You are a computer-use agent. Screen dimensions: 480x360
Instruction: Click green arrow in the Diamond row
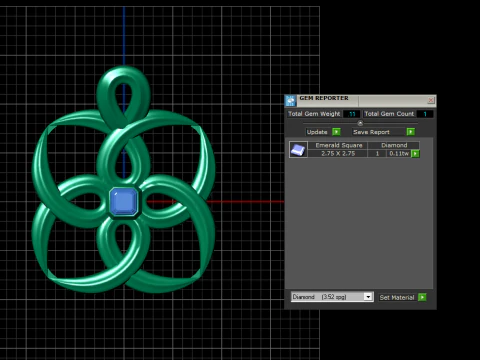(415, 154)
